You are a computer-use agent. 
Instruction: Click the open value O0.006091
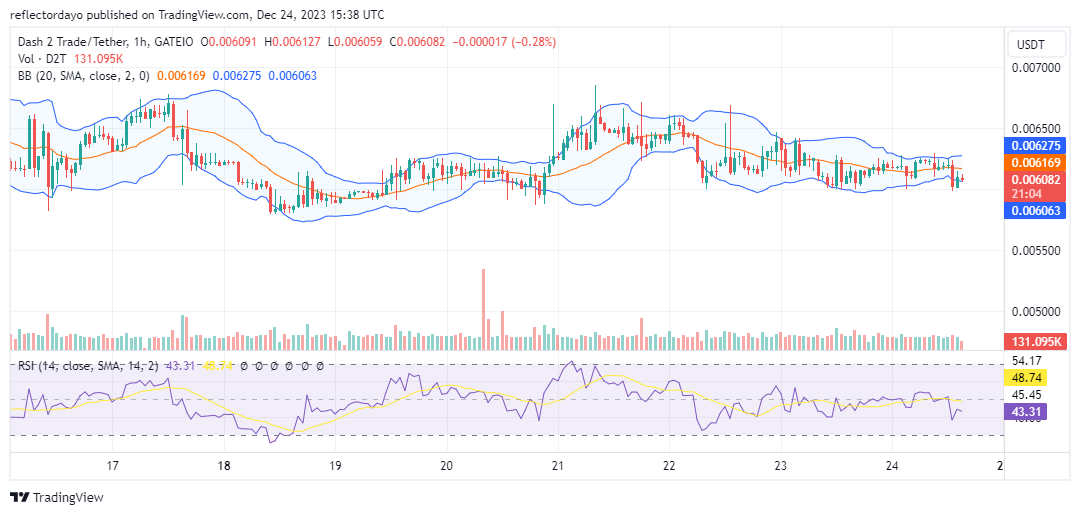(x=228, y=42)
